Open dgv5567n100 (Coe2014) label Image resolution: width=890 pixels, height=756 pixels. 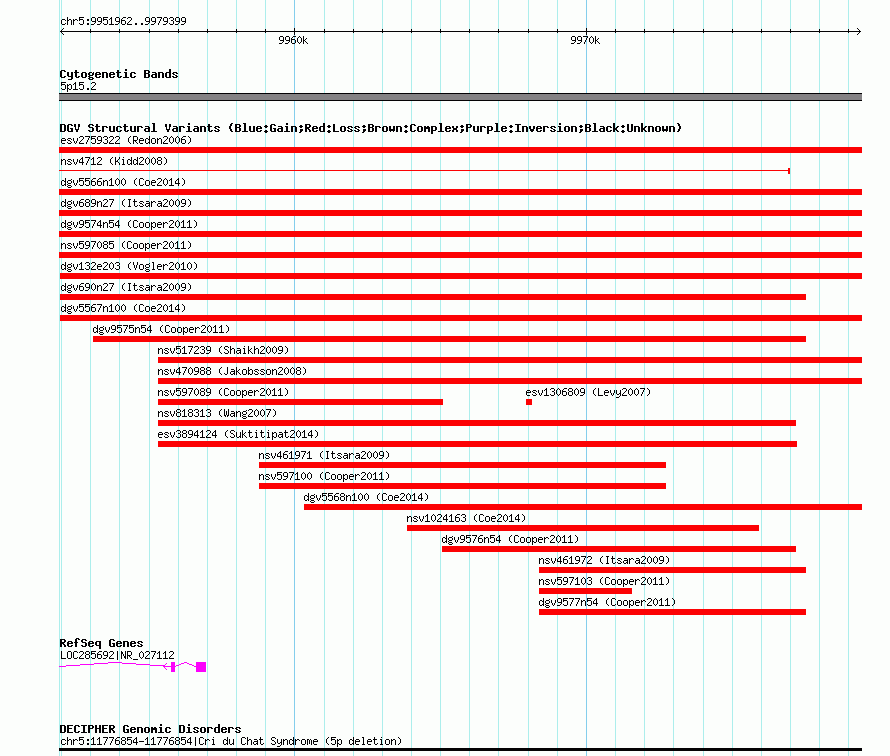[x=123, y=308]
